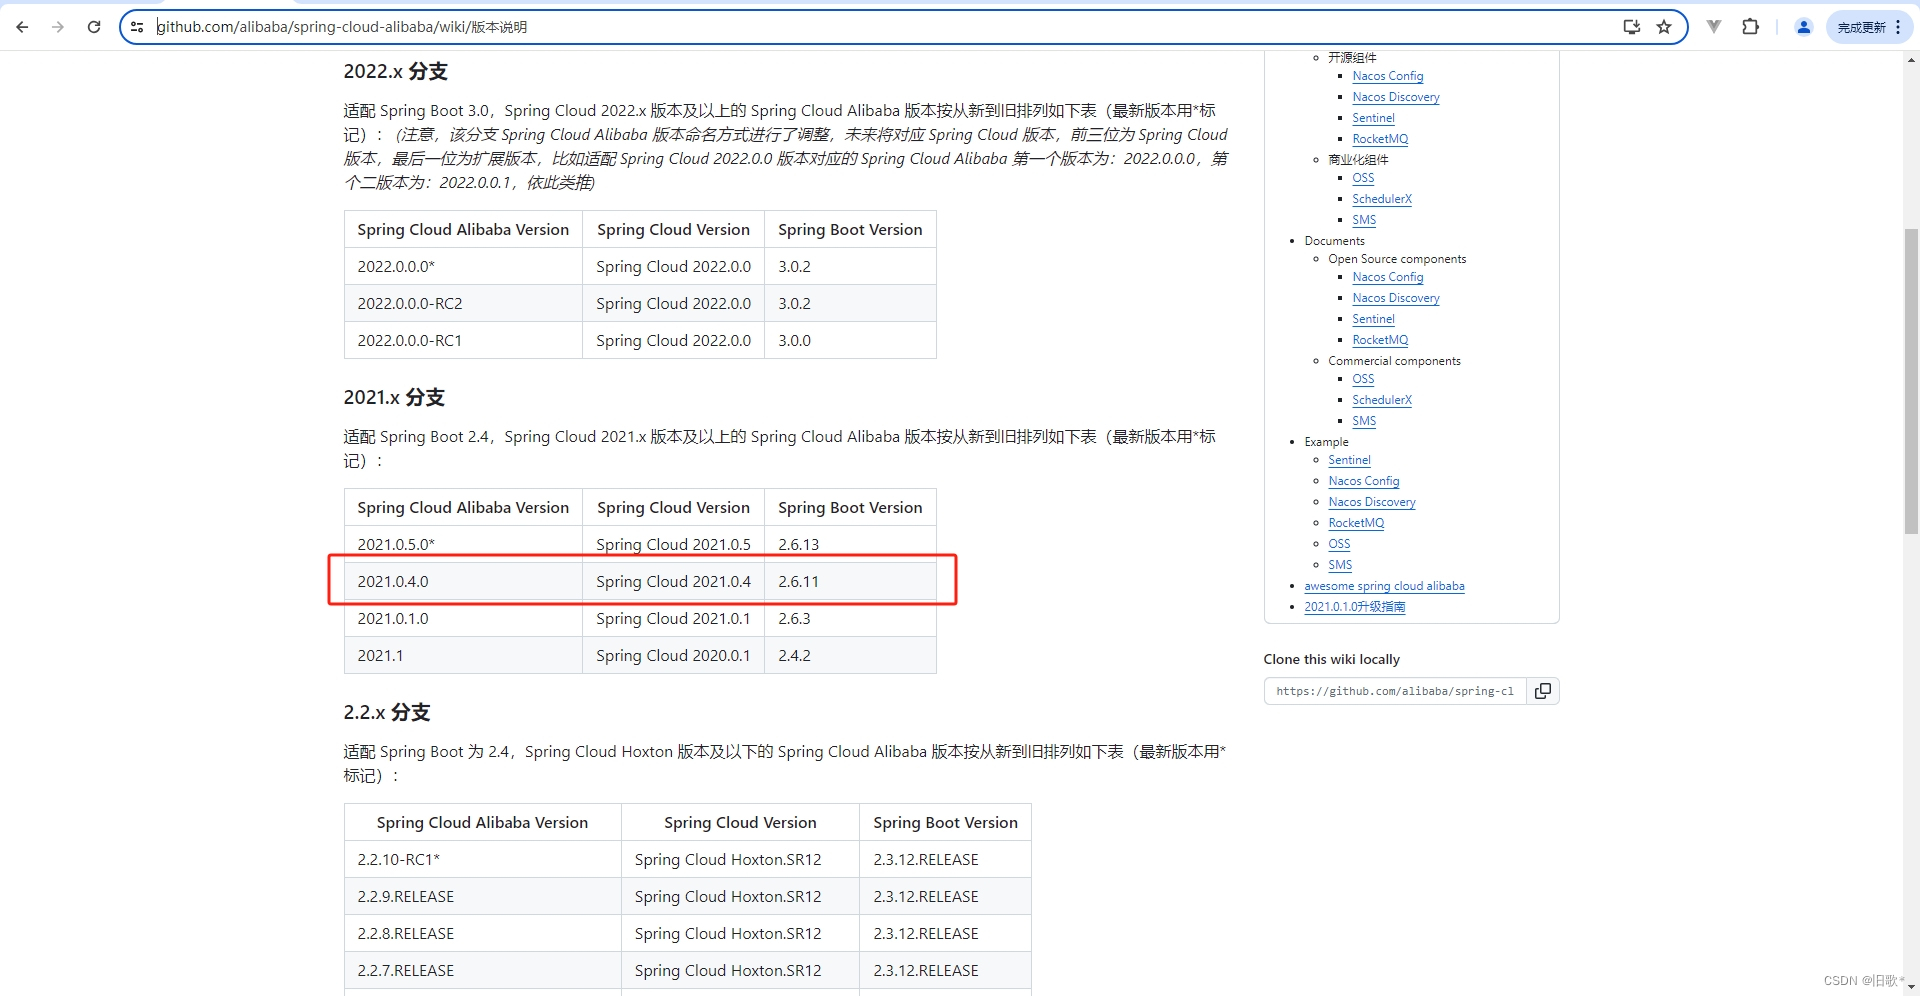Click the browser forward arrow
1920x996 pixels.
pyautogui.click(x=58, y=27)
